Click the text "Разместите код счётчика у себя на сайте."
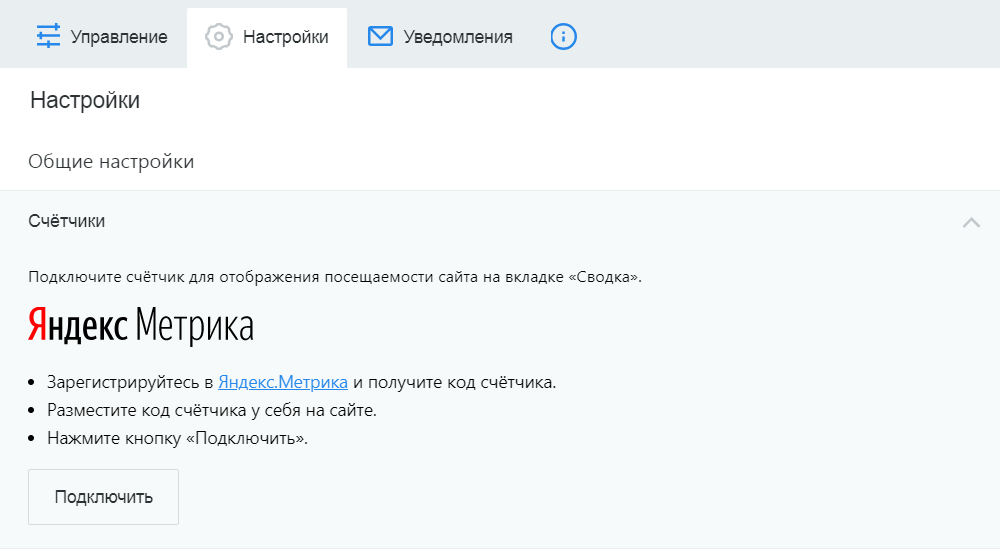The image size is (1000, 557). pos(212,410)
